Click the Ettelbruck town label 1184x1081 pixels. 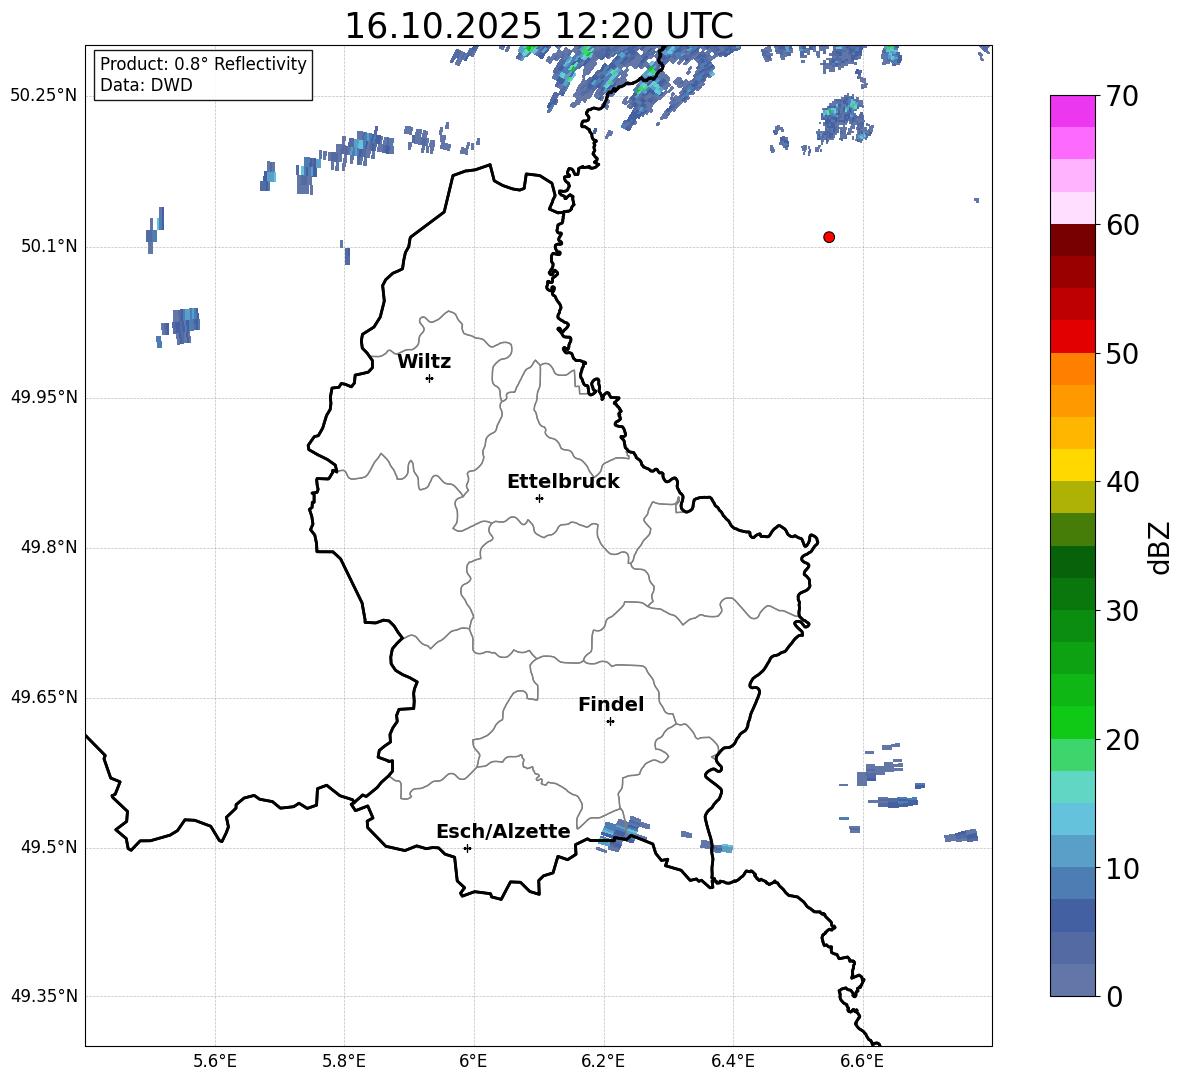pos(563,482)
